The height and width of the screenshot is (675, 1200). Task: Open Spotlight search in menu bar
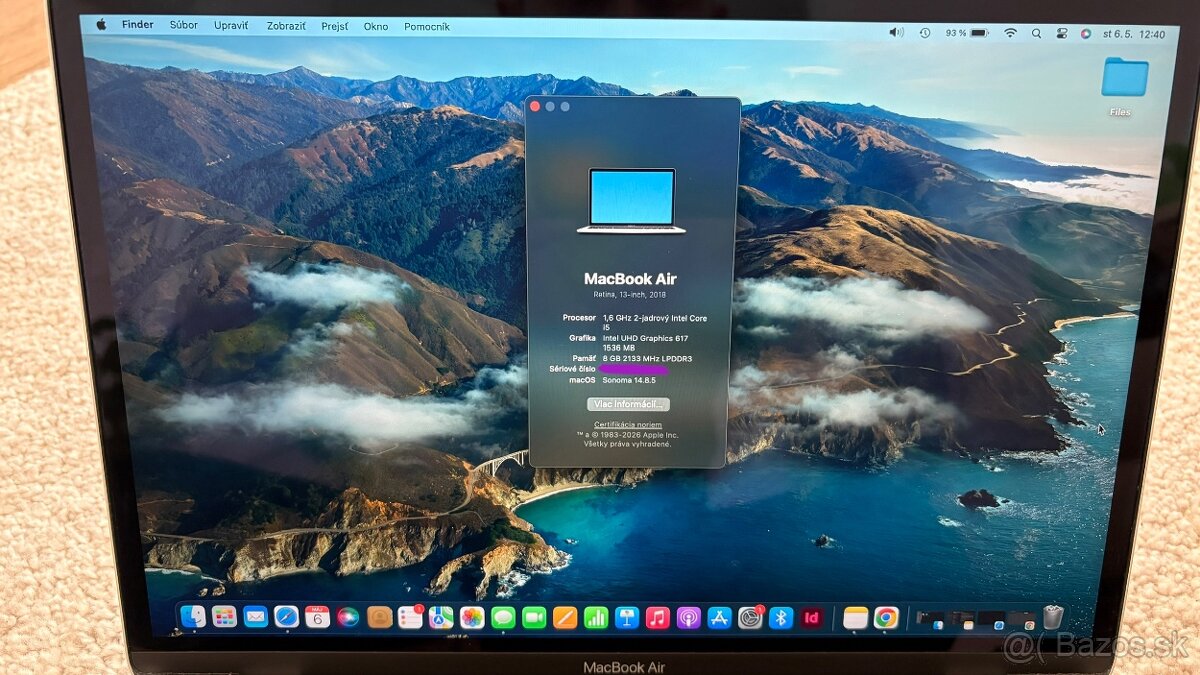click(x=1036, y=33)
